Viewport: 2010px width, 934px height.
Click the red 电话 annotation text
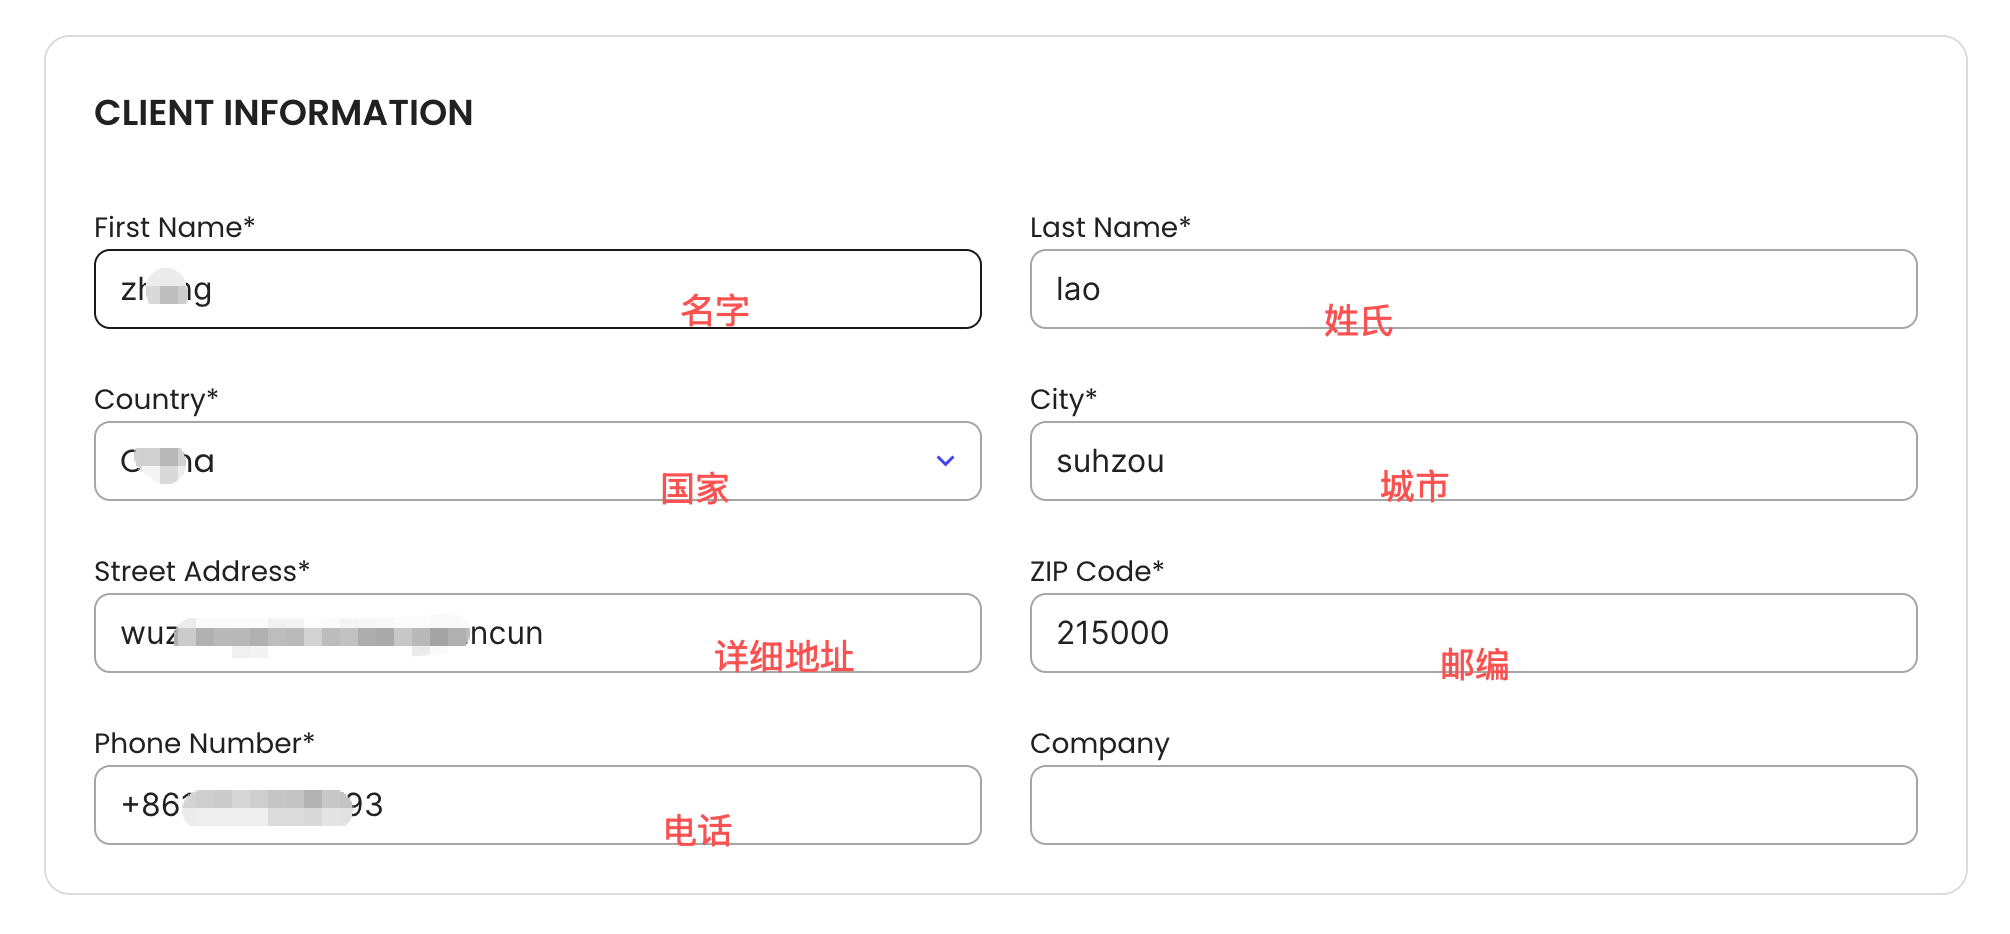click(698, 830)
